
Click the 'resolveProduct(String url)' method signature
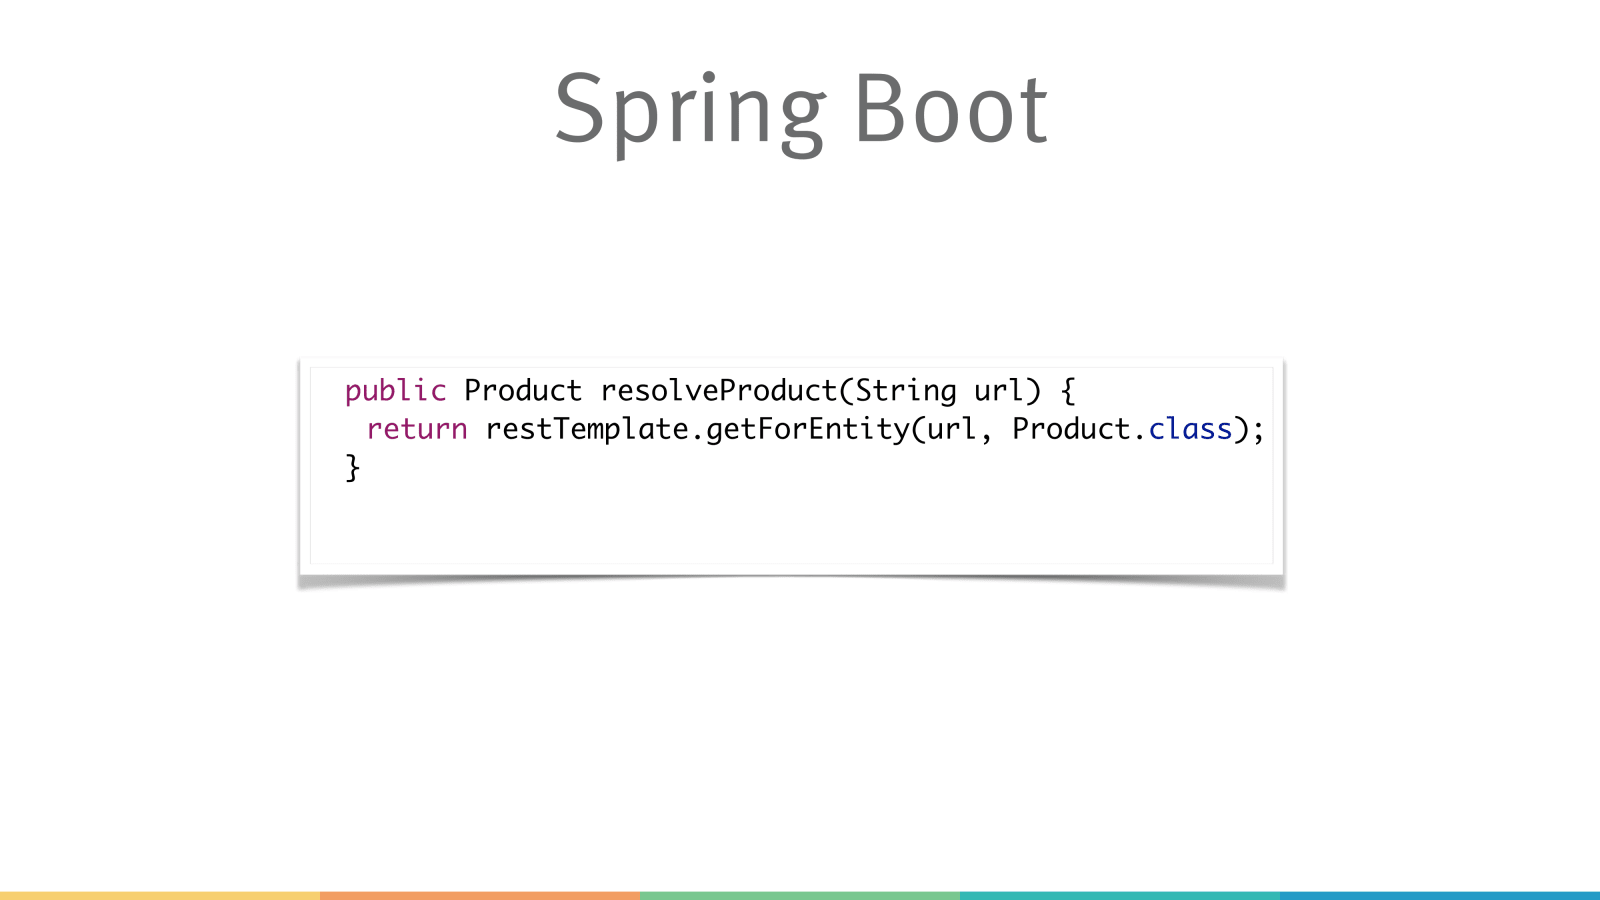click(x=820, y=390)
